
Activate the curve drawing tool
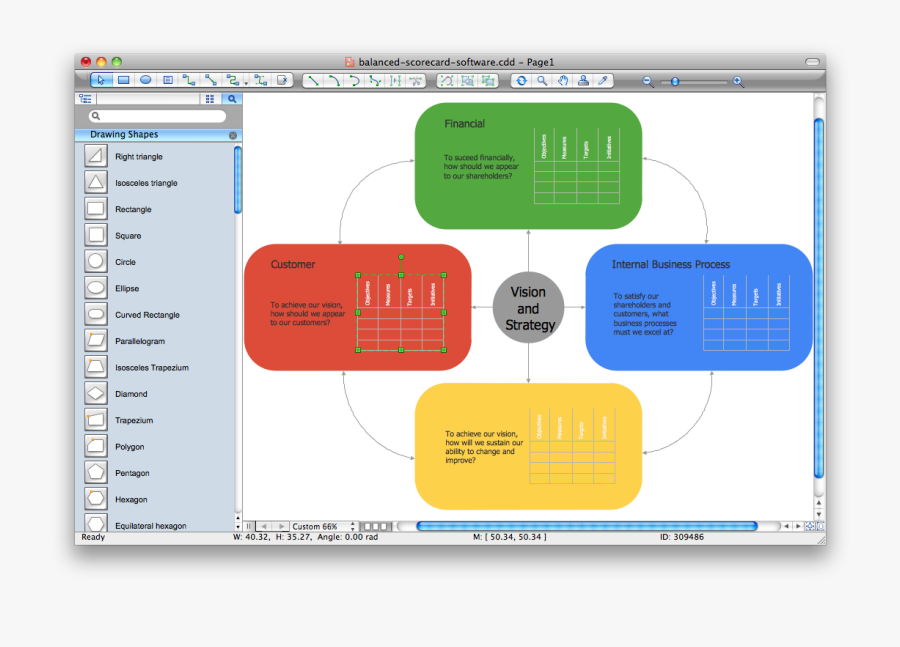(x=355, y=81)
